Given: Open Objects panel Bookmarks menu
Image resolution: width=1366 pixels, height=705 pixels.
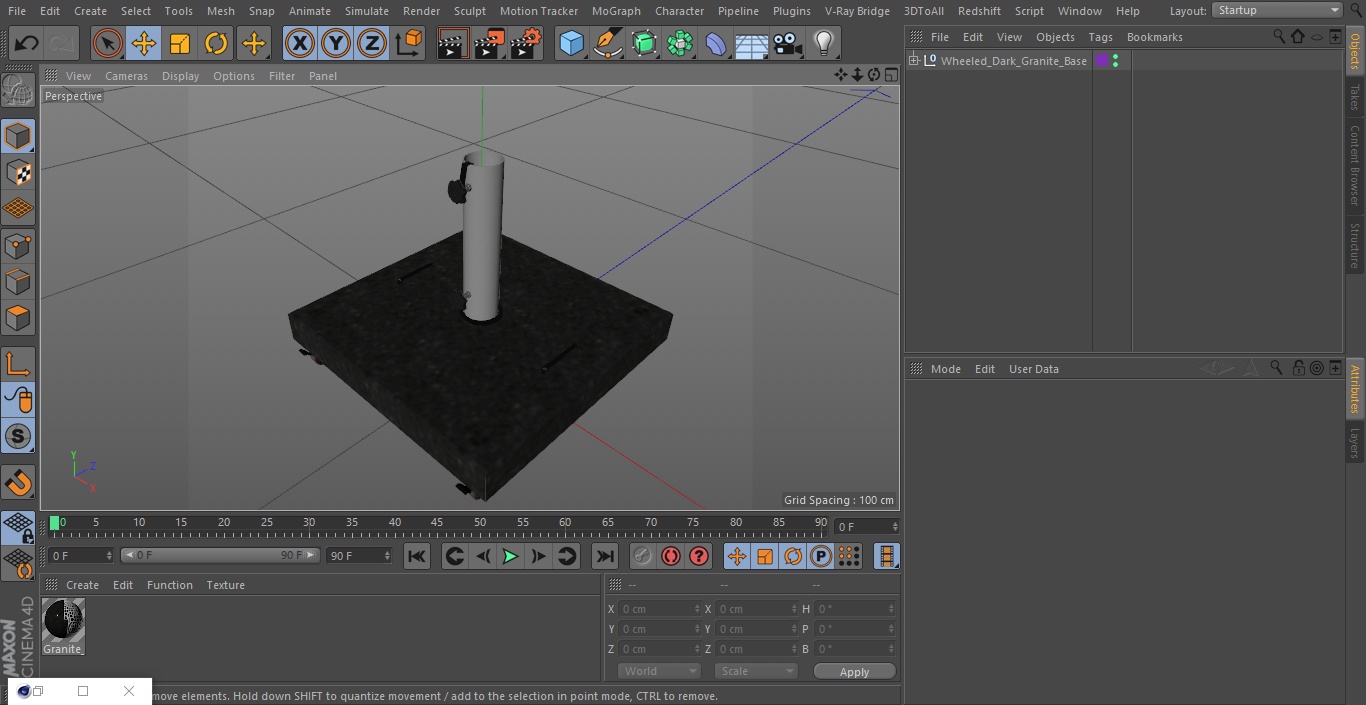Looking at the screenshot, I should coord(1154,37).
